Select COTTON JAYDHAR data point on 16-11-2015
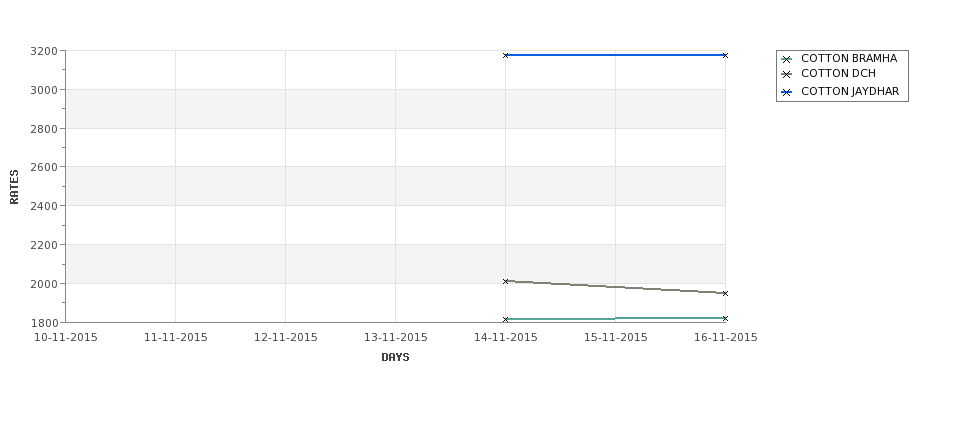 [x=725, y=55]
